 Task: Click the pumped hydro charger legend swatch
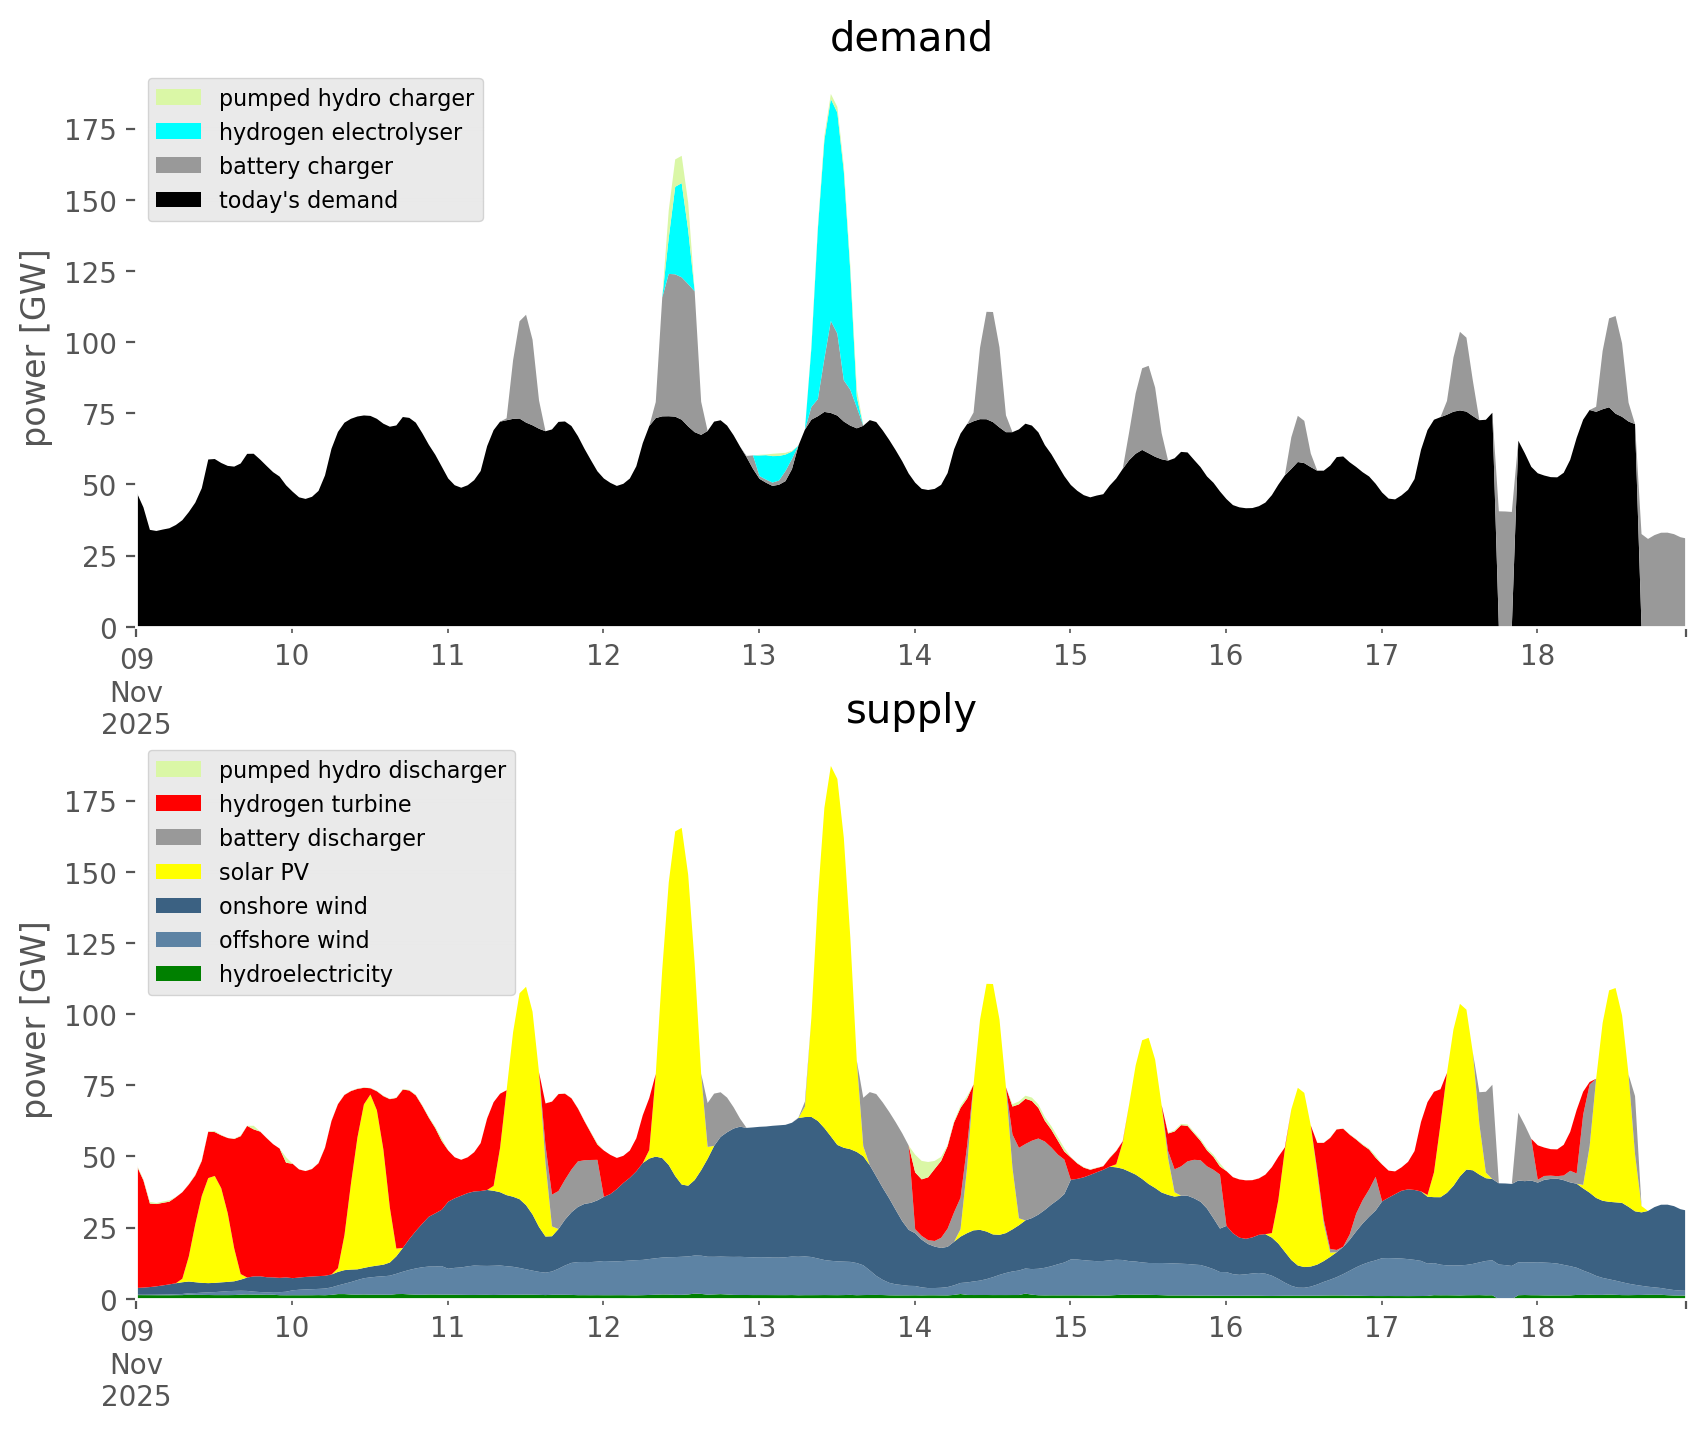[179, 98]
